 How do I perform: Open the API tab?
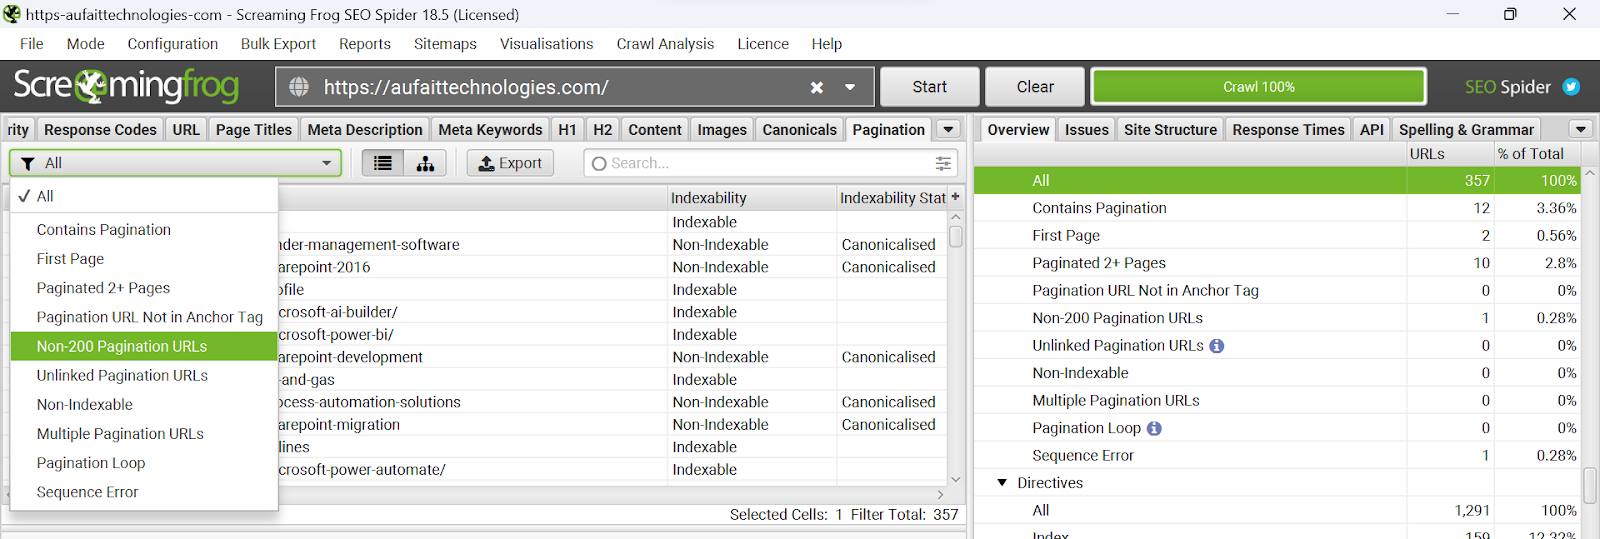1371,129
